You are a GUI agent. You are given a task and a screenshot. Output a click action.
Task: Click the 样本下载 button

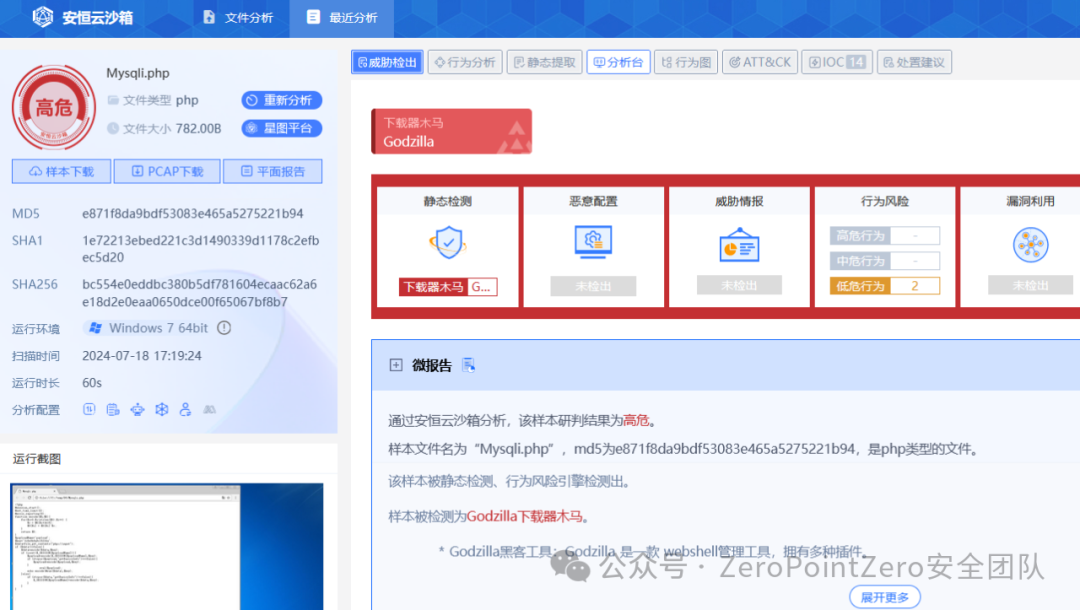point(61,171)
